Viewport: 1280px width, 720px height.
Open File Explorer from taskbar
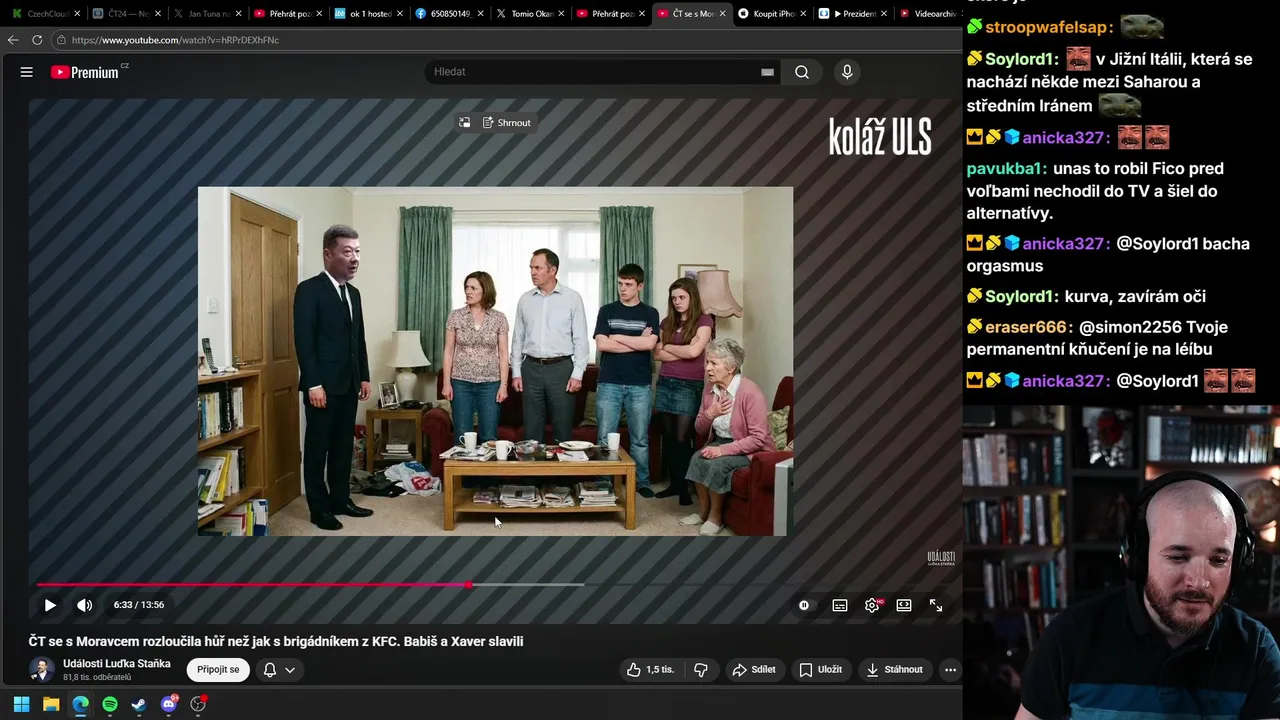pyautogui.click(x=51, y=704)
